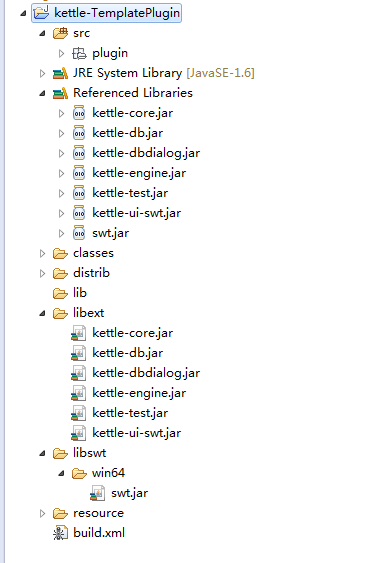Select the classes folder label
This screenshot has height=563, width=385.
(93, 253)
